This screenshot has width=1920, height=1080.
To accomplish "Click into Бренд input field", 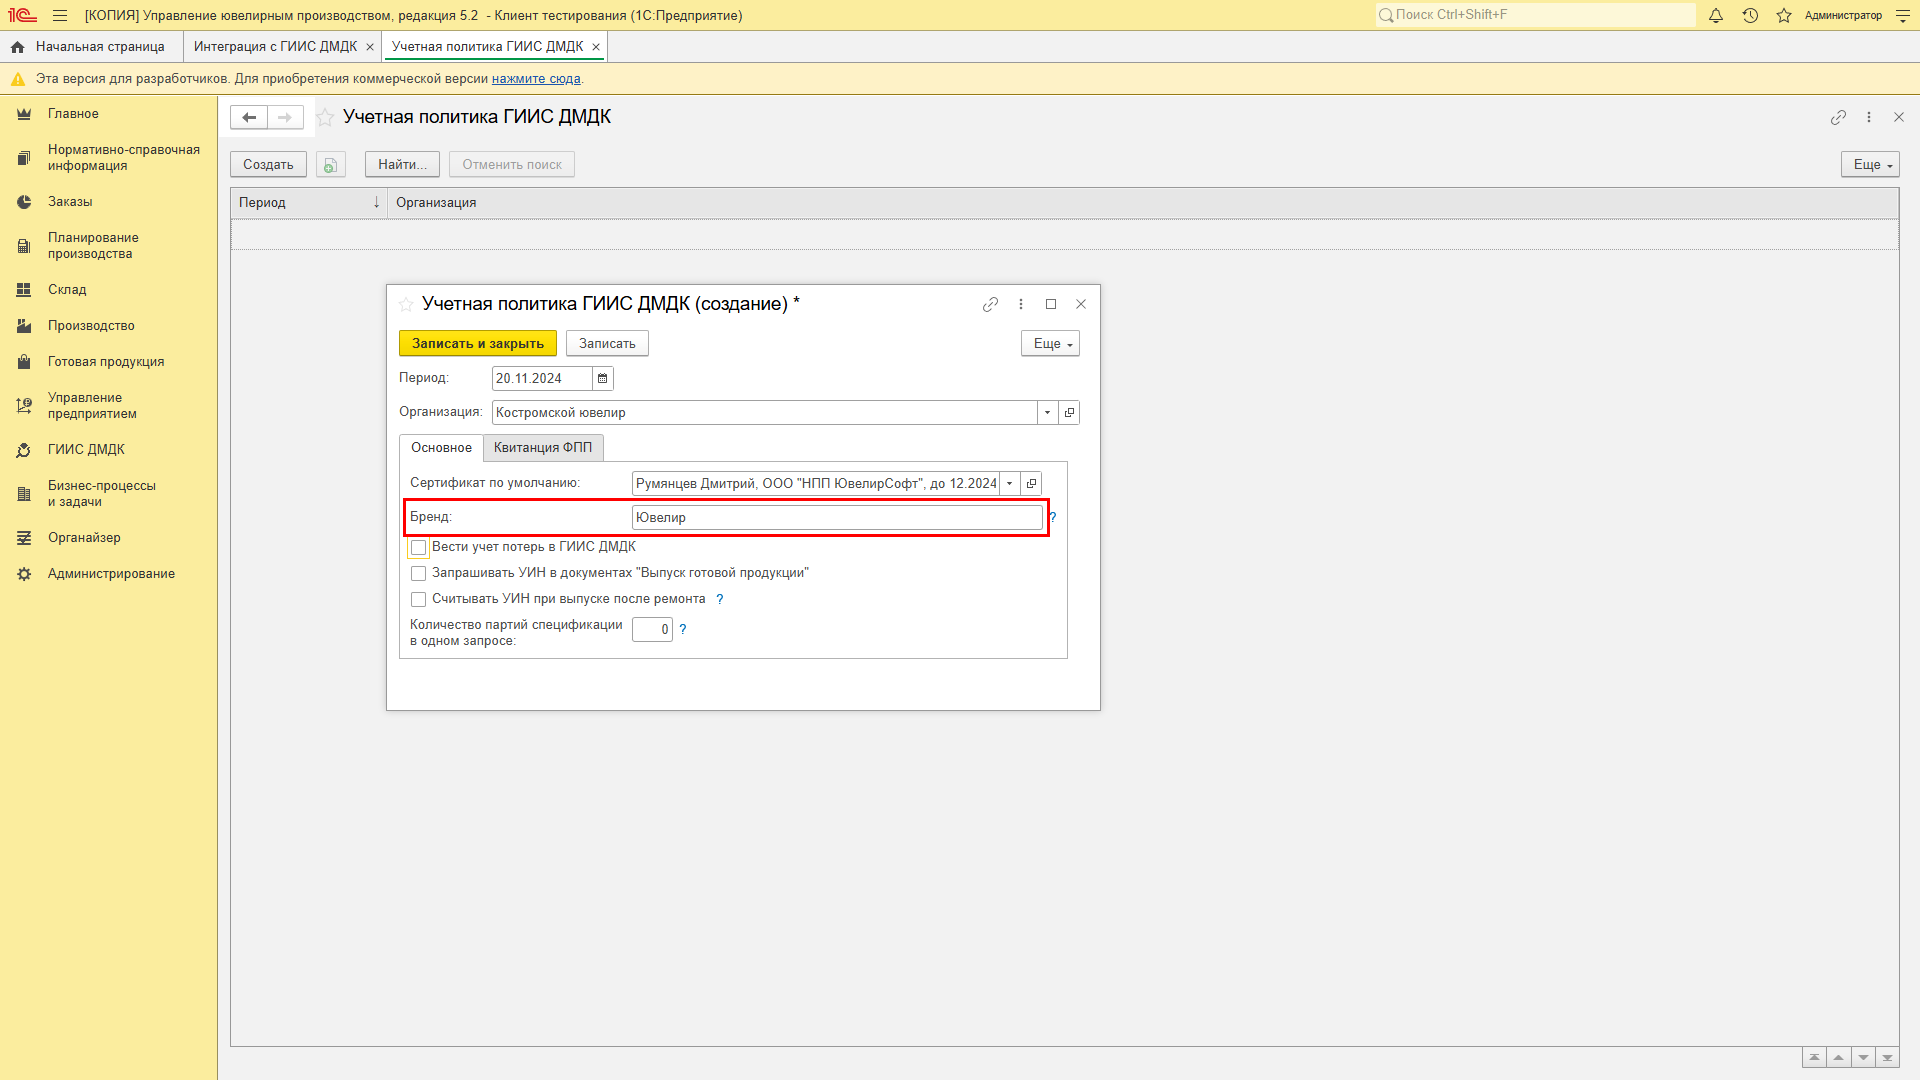I will coord(837,517).
